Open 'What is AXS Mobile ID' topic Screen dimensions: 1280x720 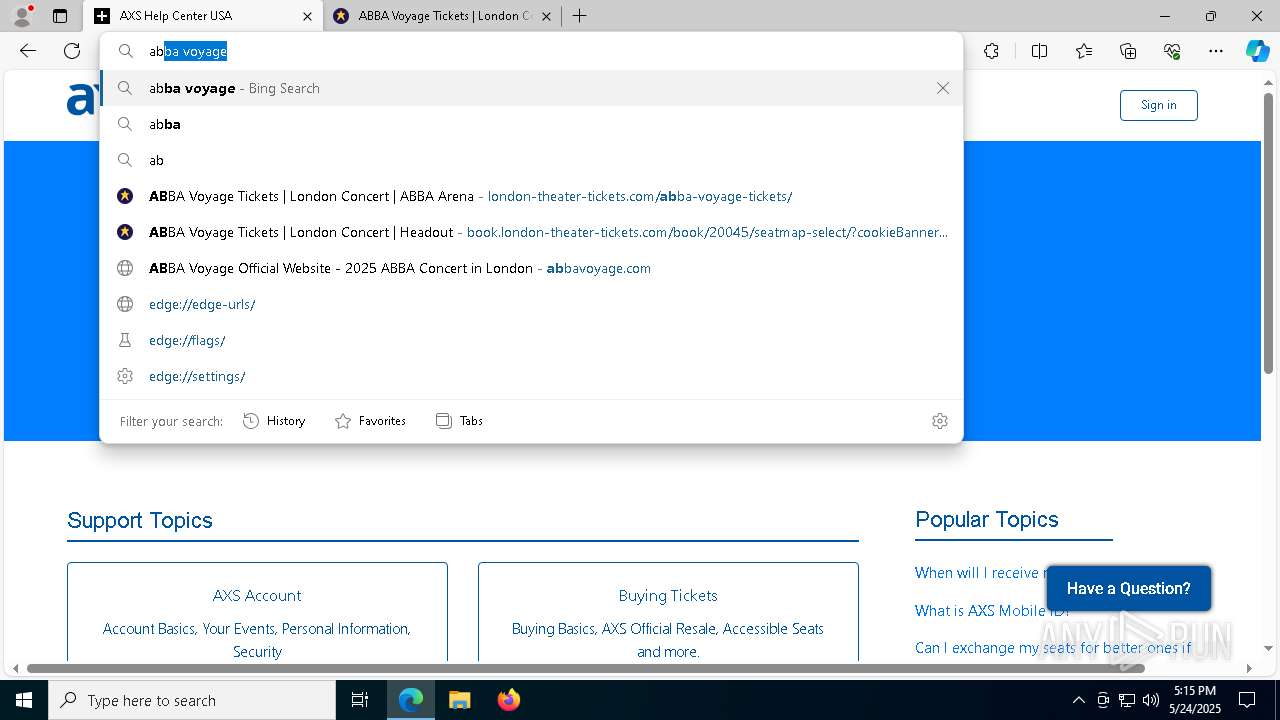(992, 610)
